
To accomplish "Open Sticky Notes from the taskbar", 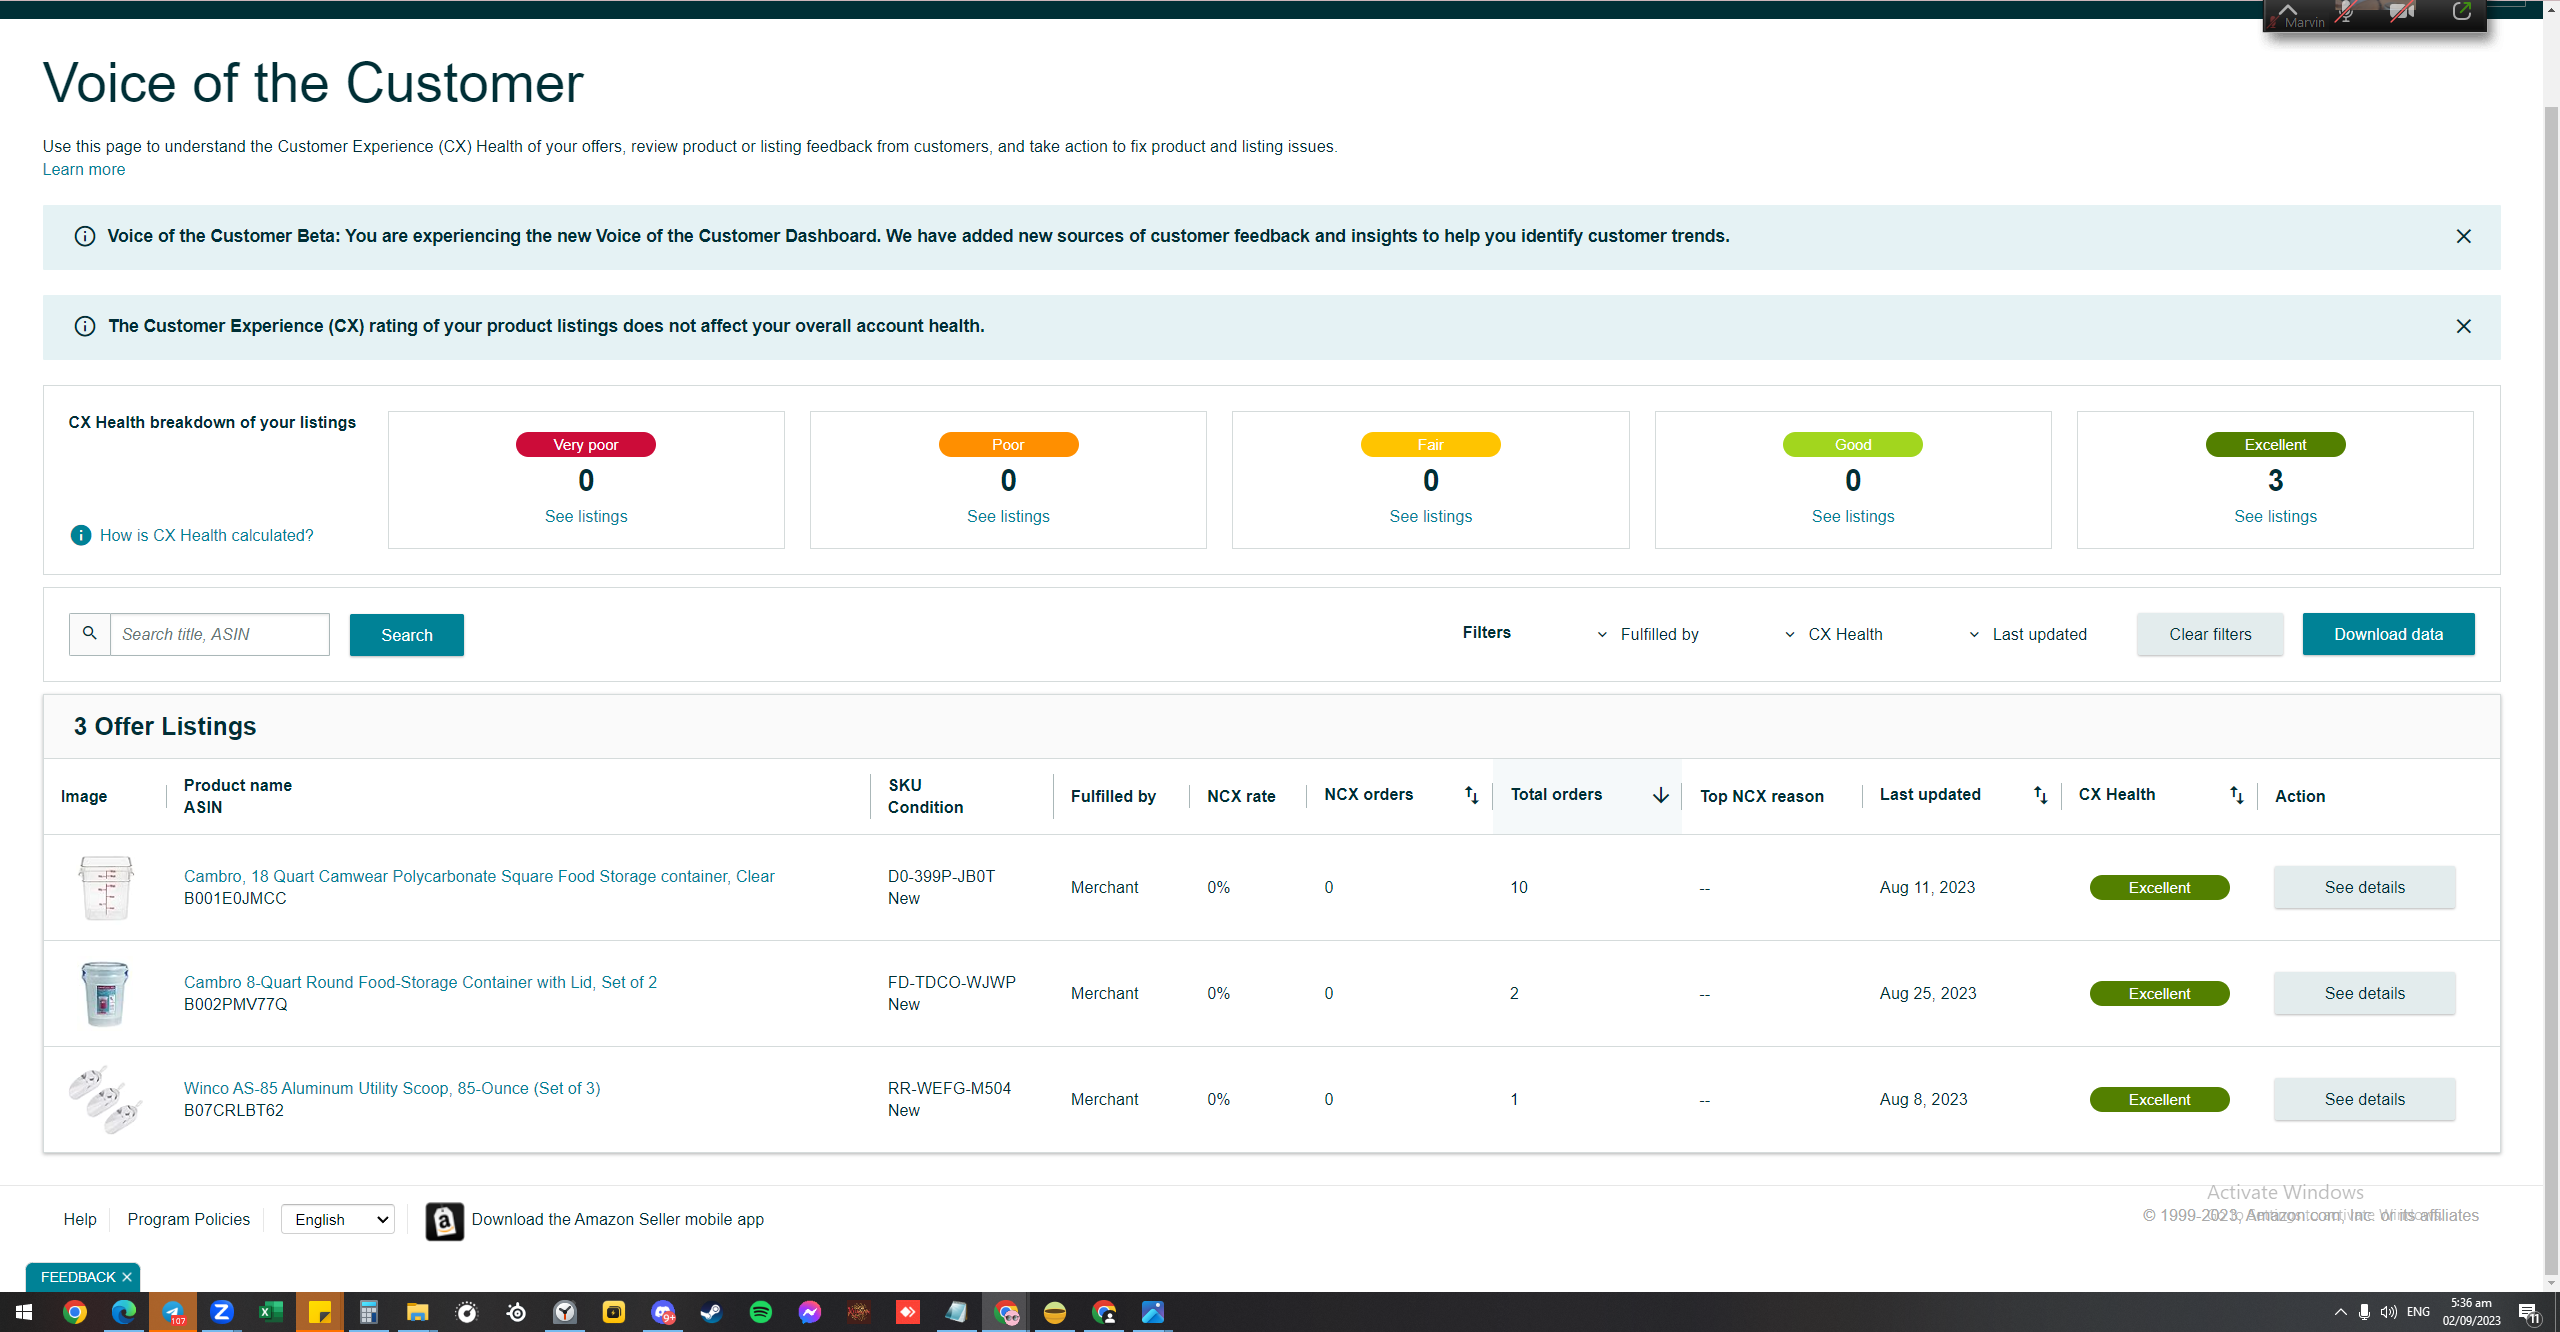I will (x=320, y=1312).
